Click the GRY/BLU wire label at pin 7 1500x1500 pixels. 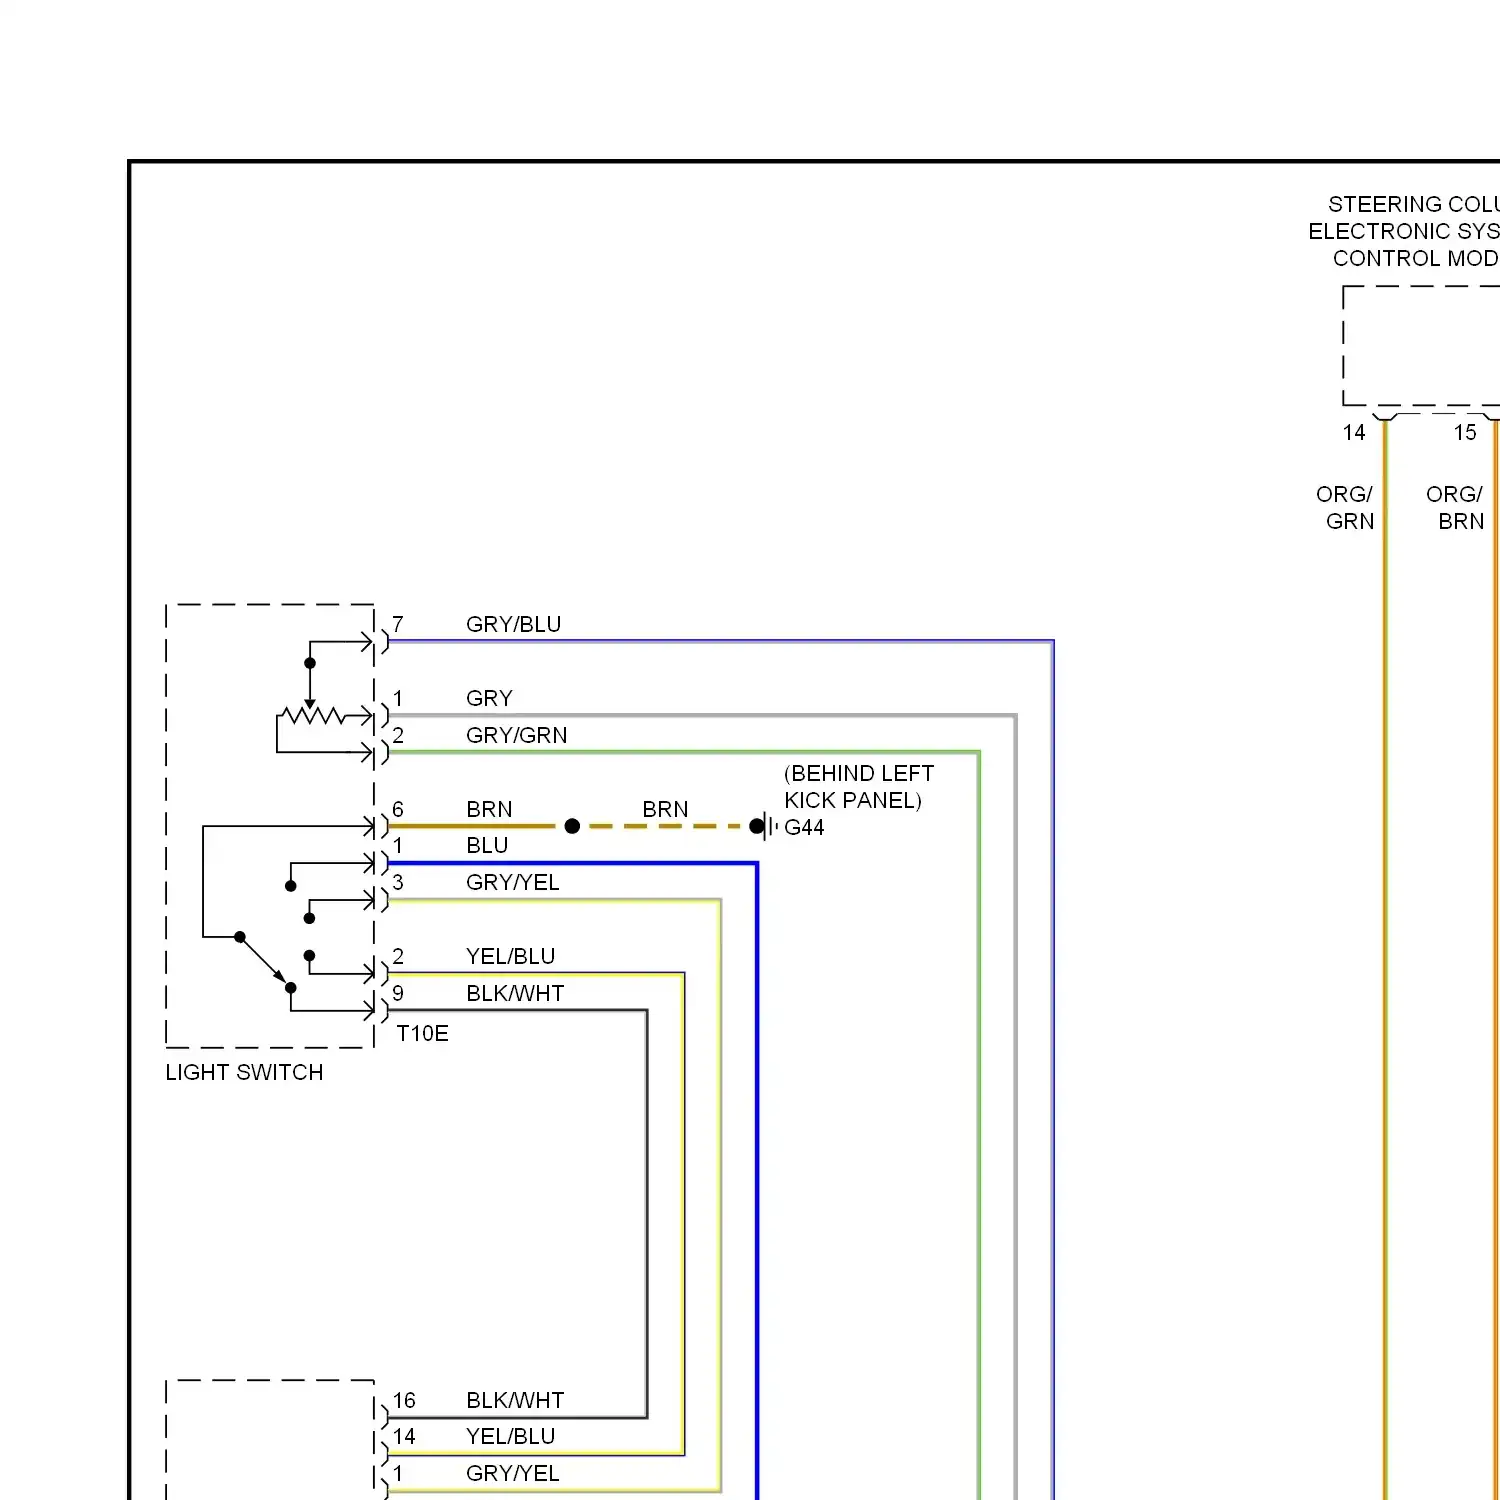(x=513, y=624)
